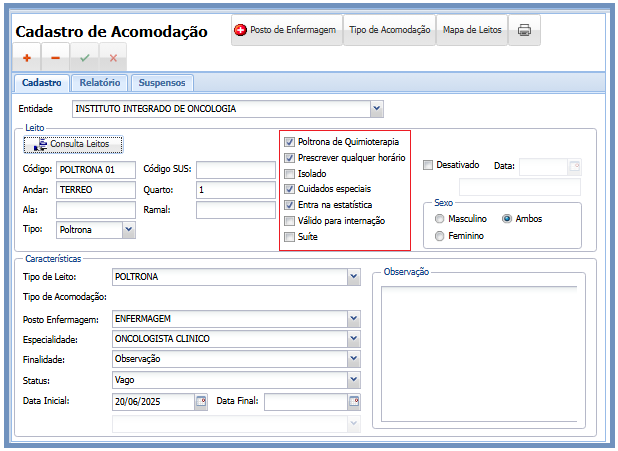
Task: Expand the Especialidade dropdown
Action: coord(353,339)
